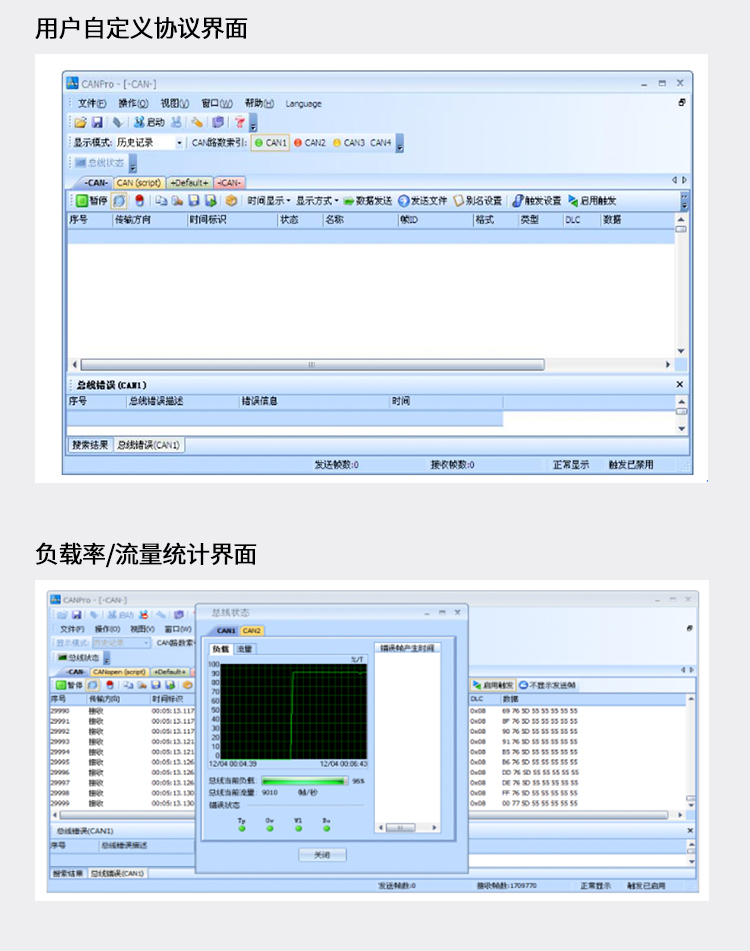Viewport: 750px width, 951px height.
Task: Open CANopen (script) tab
Action: (x=119, y=672)
